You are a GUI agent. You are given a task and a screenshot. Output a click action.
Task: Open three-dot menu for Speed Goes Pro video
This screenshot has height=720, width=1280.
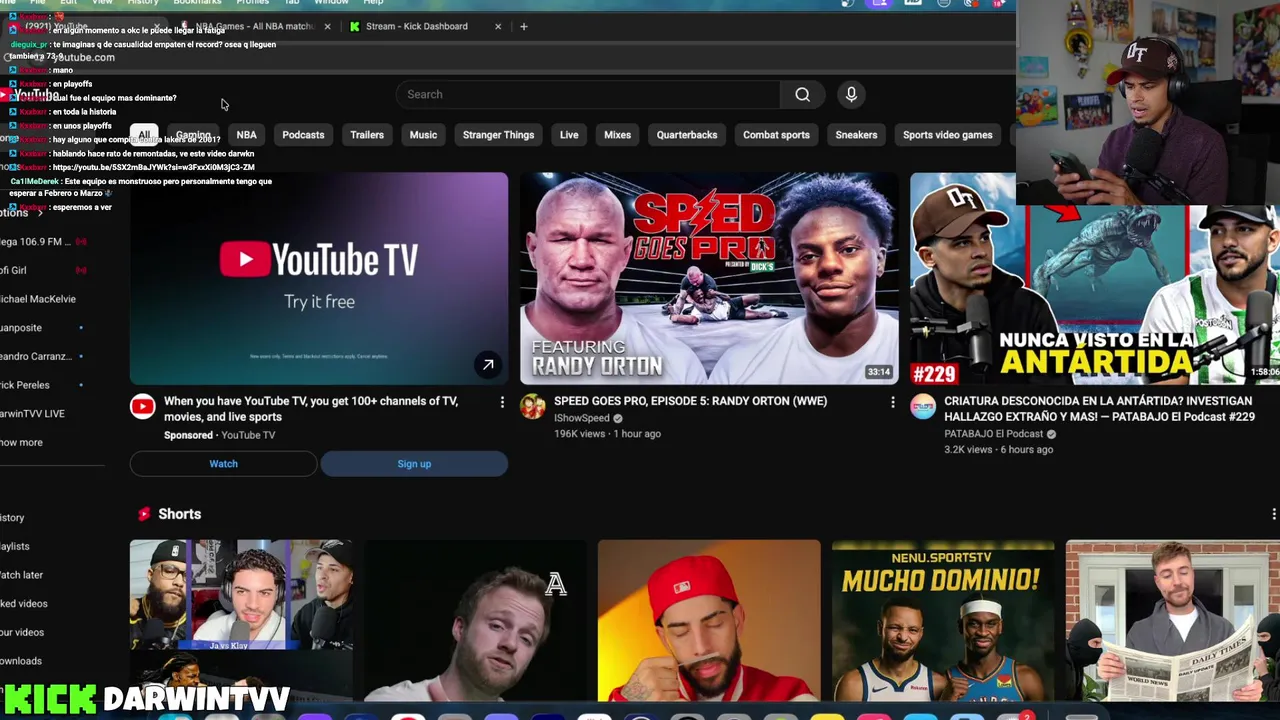[892, 402]
